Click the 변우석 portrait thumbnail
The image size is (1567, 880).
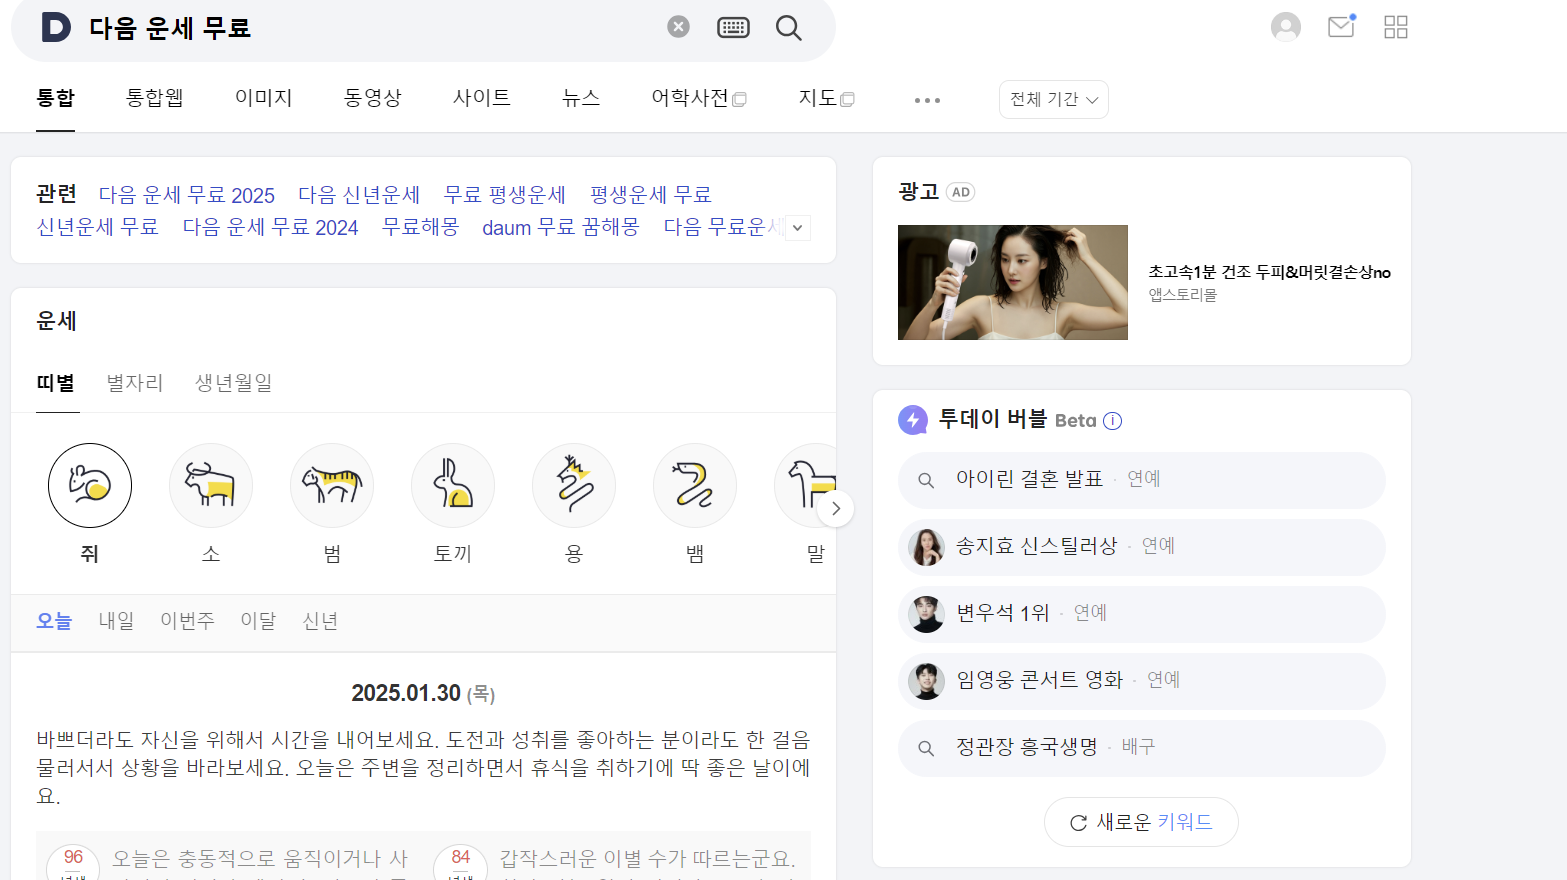pos(926,614)
